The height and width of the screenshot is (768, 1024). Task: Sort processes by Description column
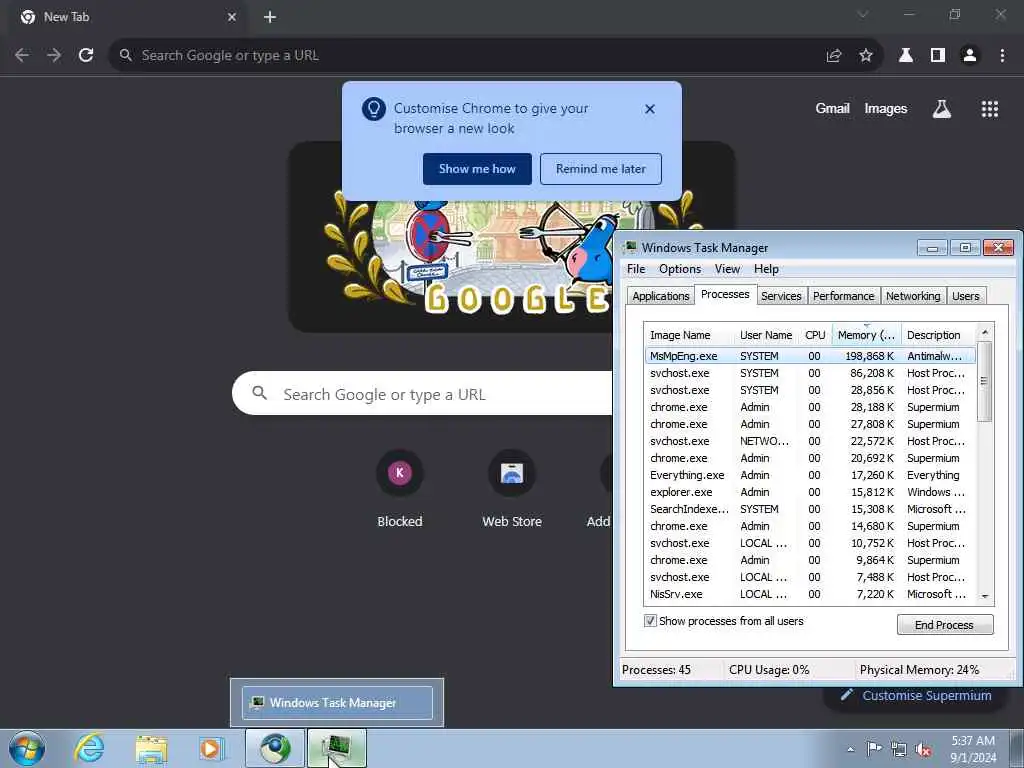(938, 335)
